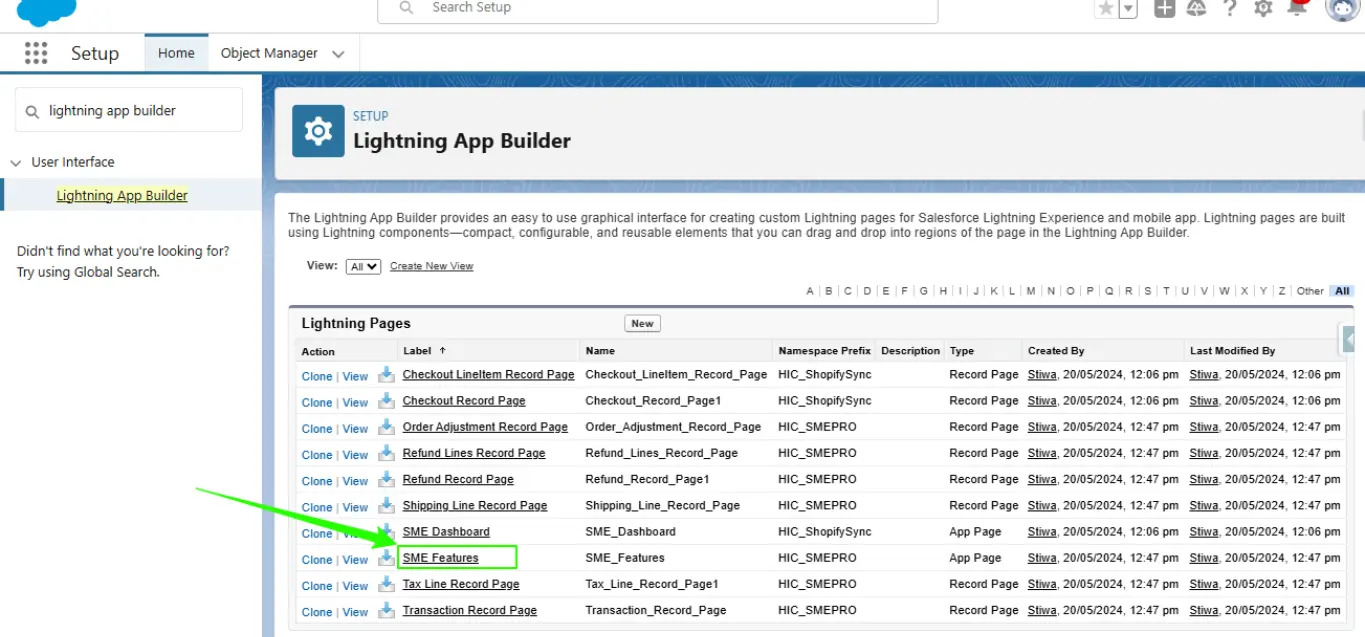Click download icon for Checkout LineItem Record Page
This screenshot has width=1365, height=637.
(386, 374)
